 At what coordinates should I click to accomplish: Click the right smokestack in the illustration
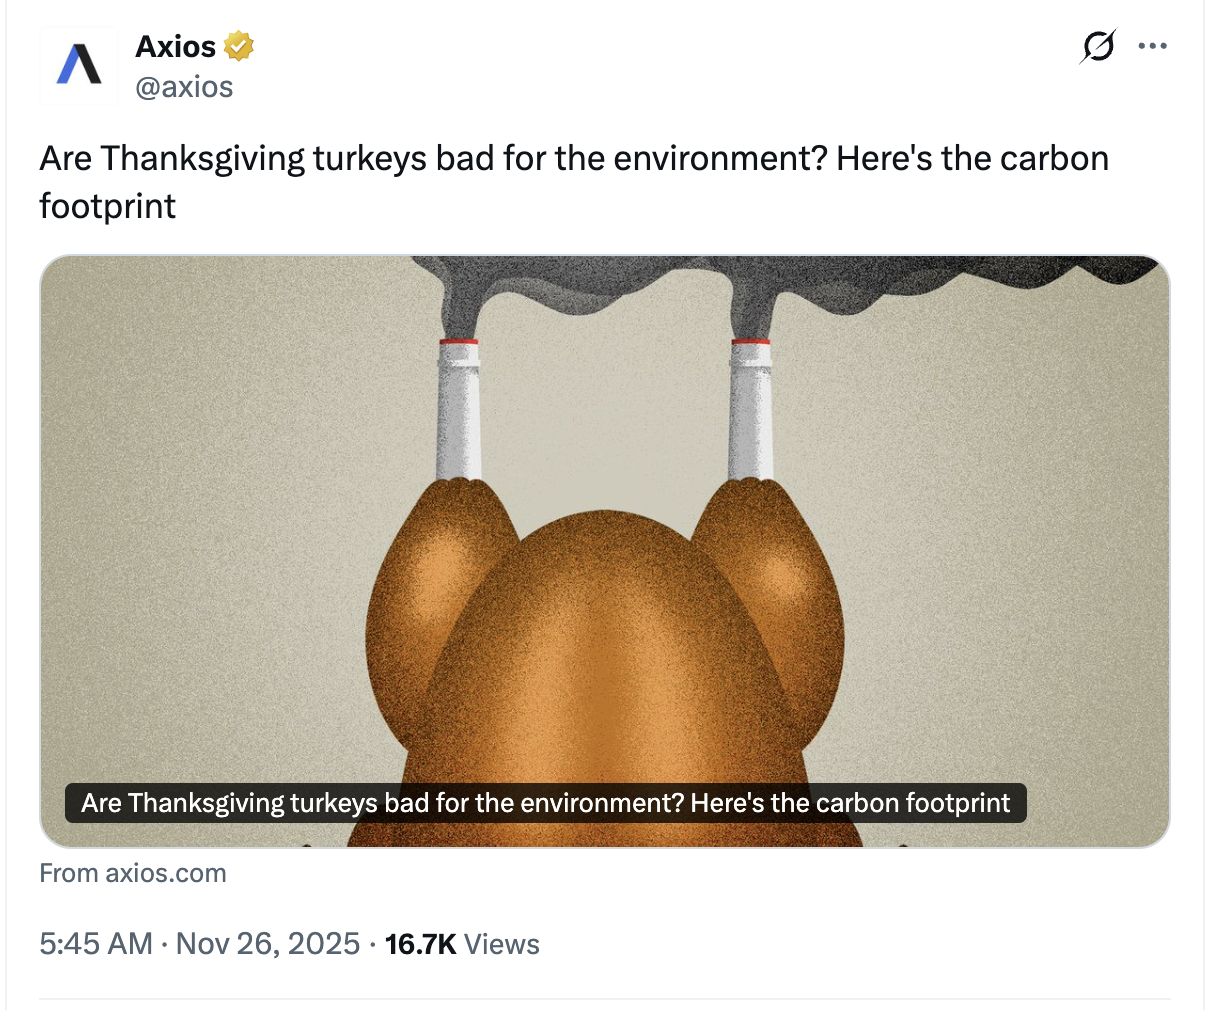point(751,410)
